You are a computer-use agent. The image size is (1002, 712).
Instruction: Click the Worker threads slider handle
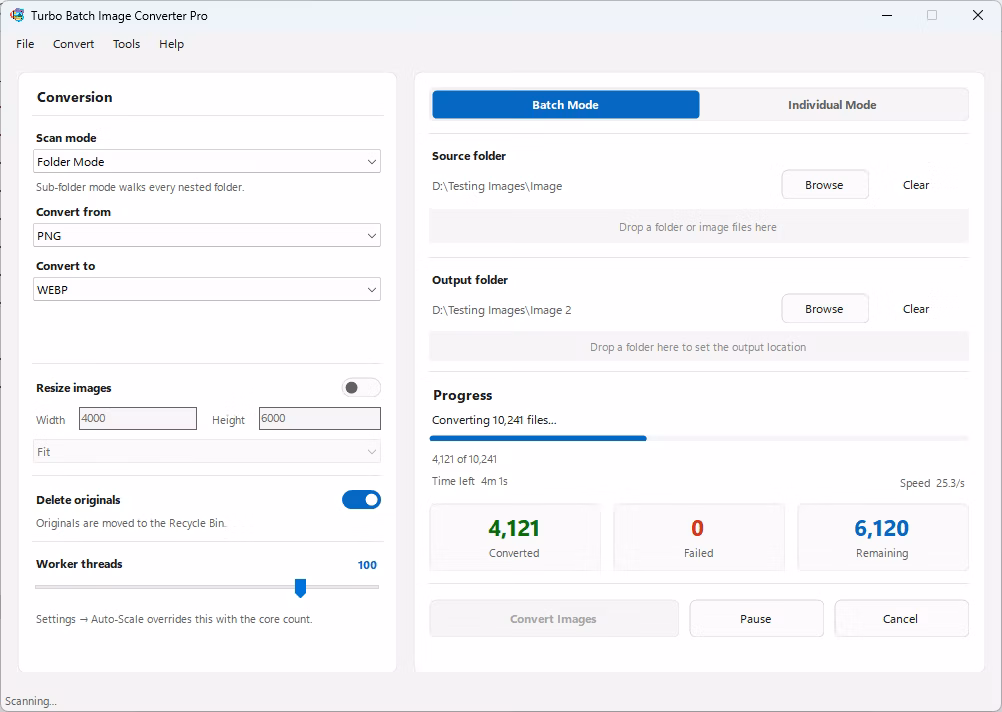(300, 587)
